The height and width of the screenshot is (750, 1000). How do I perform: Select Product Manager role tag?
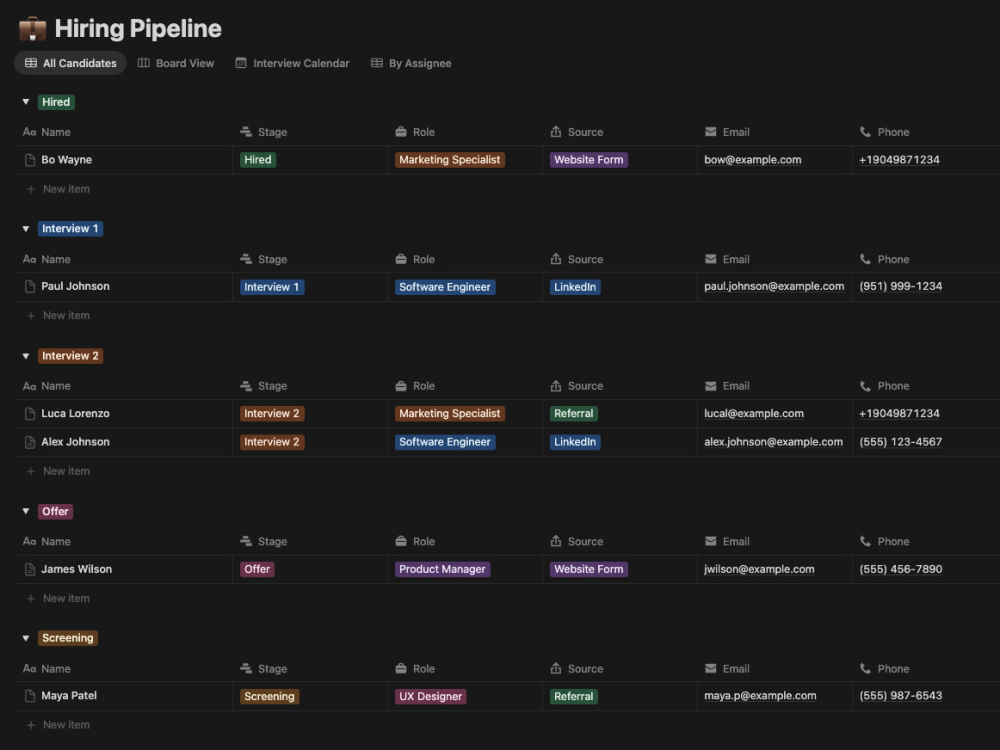tap(442, 570)
